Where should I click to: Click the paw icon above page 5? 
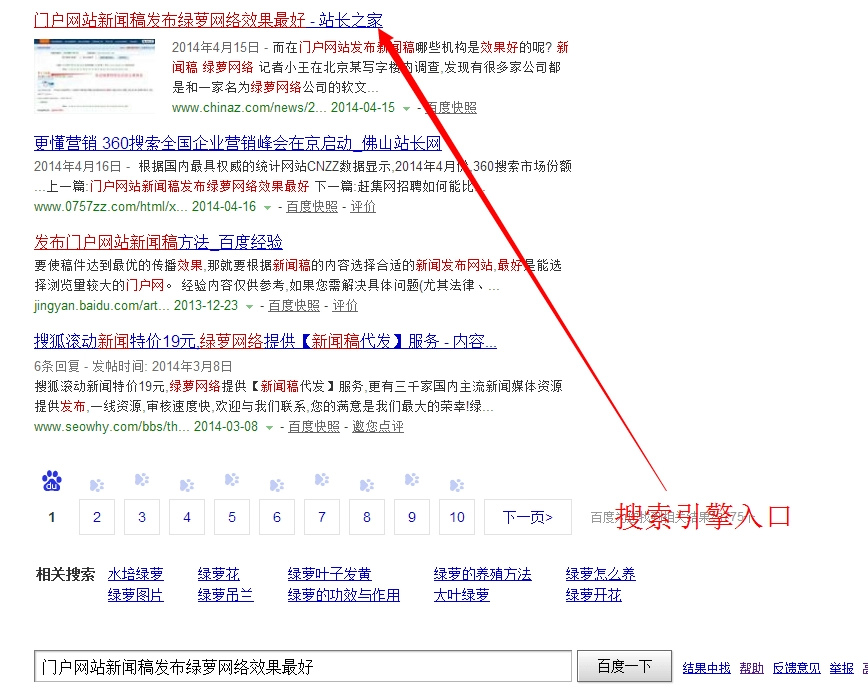[232, 479]
